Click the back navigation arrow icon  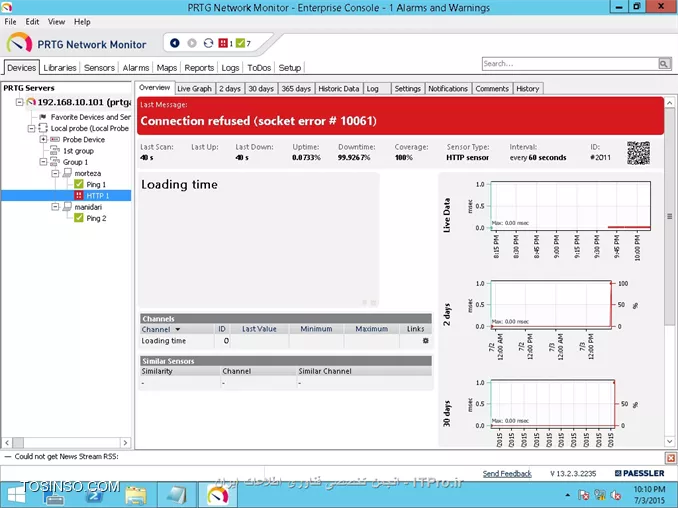[175, 43]
